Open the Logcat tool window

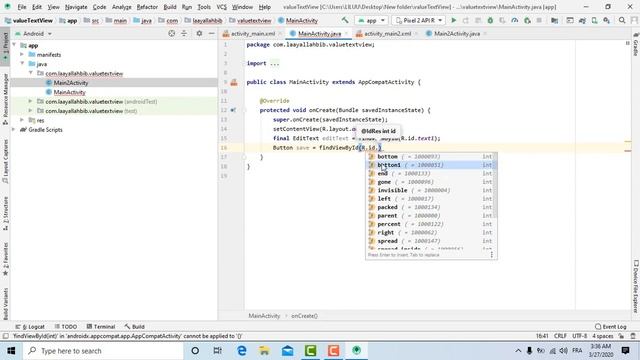(x=30, y=327)
